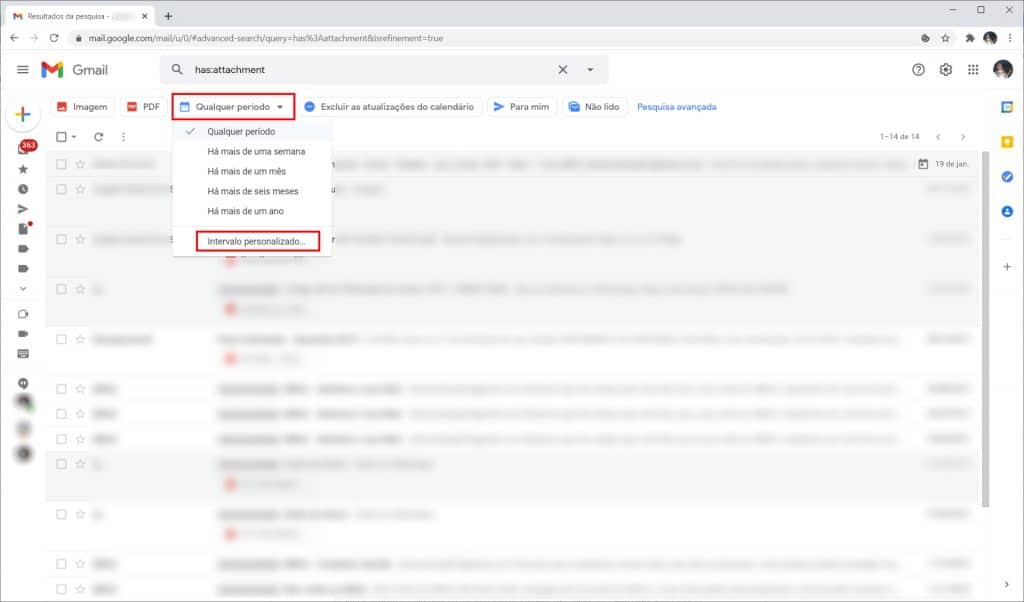
Task: Go to the previous results page arrow
Action: (x=938, y=136)
